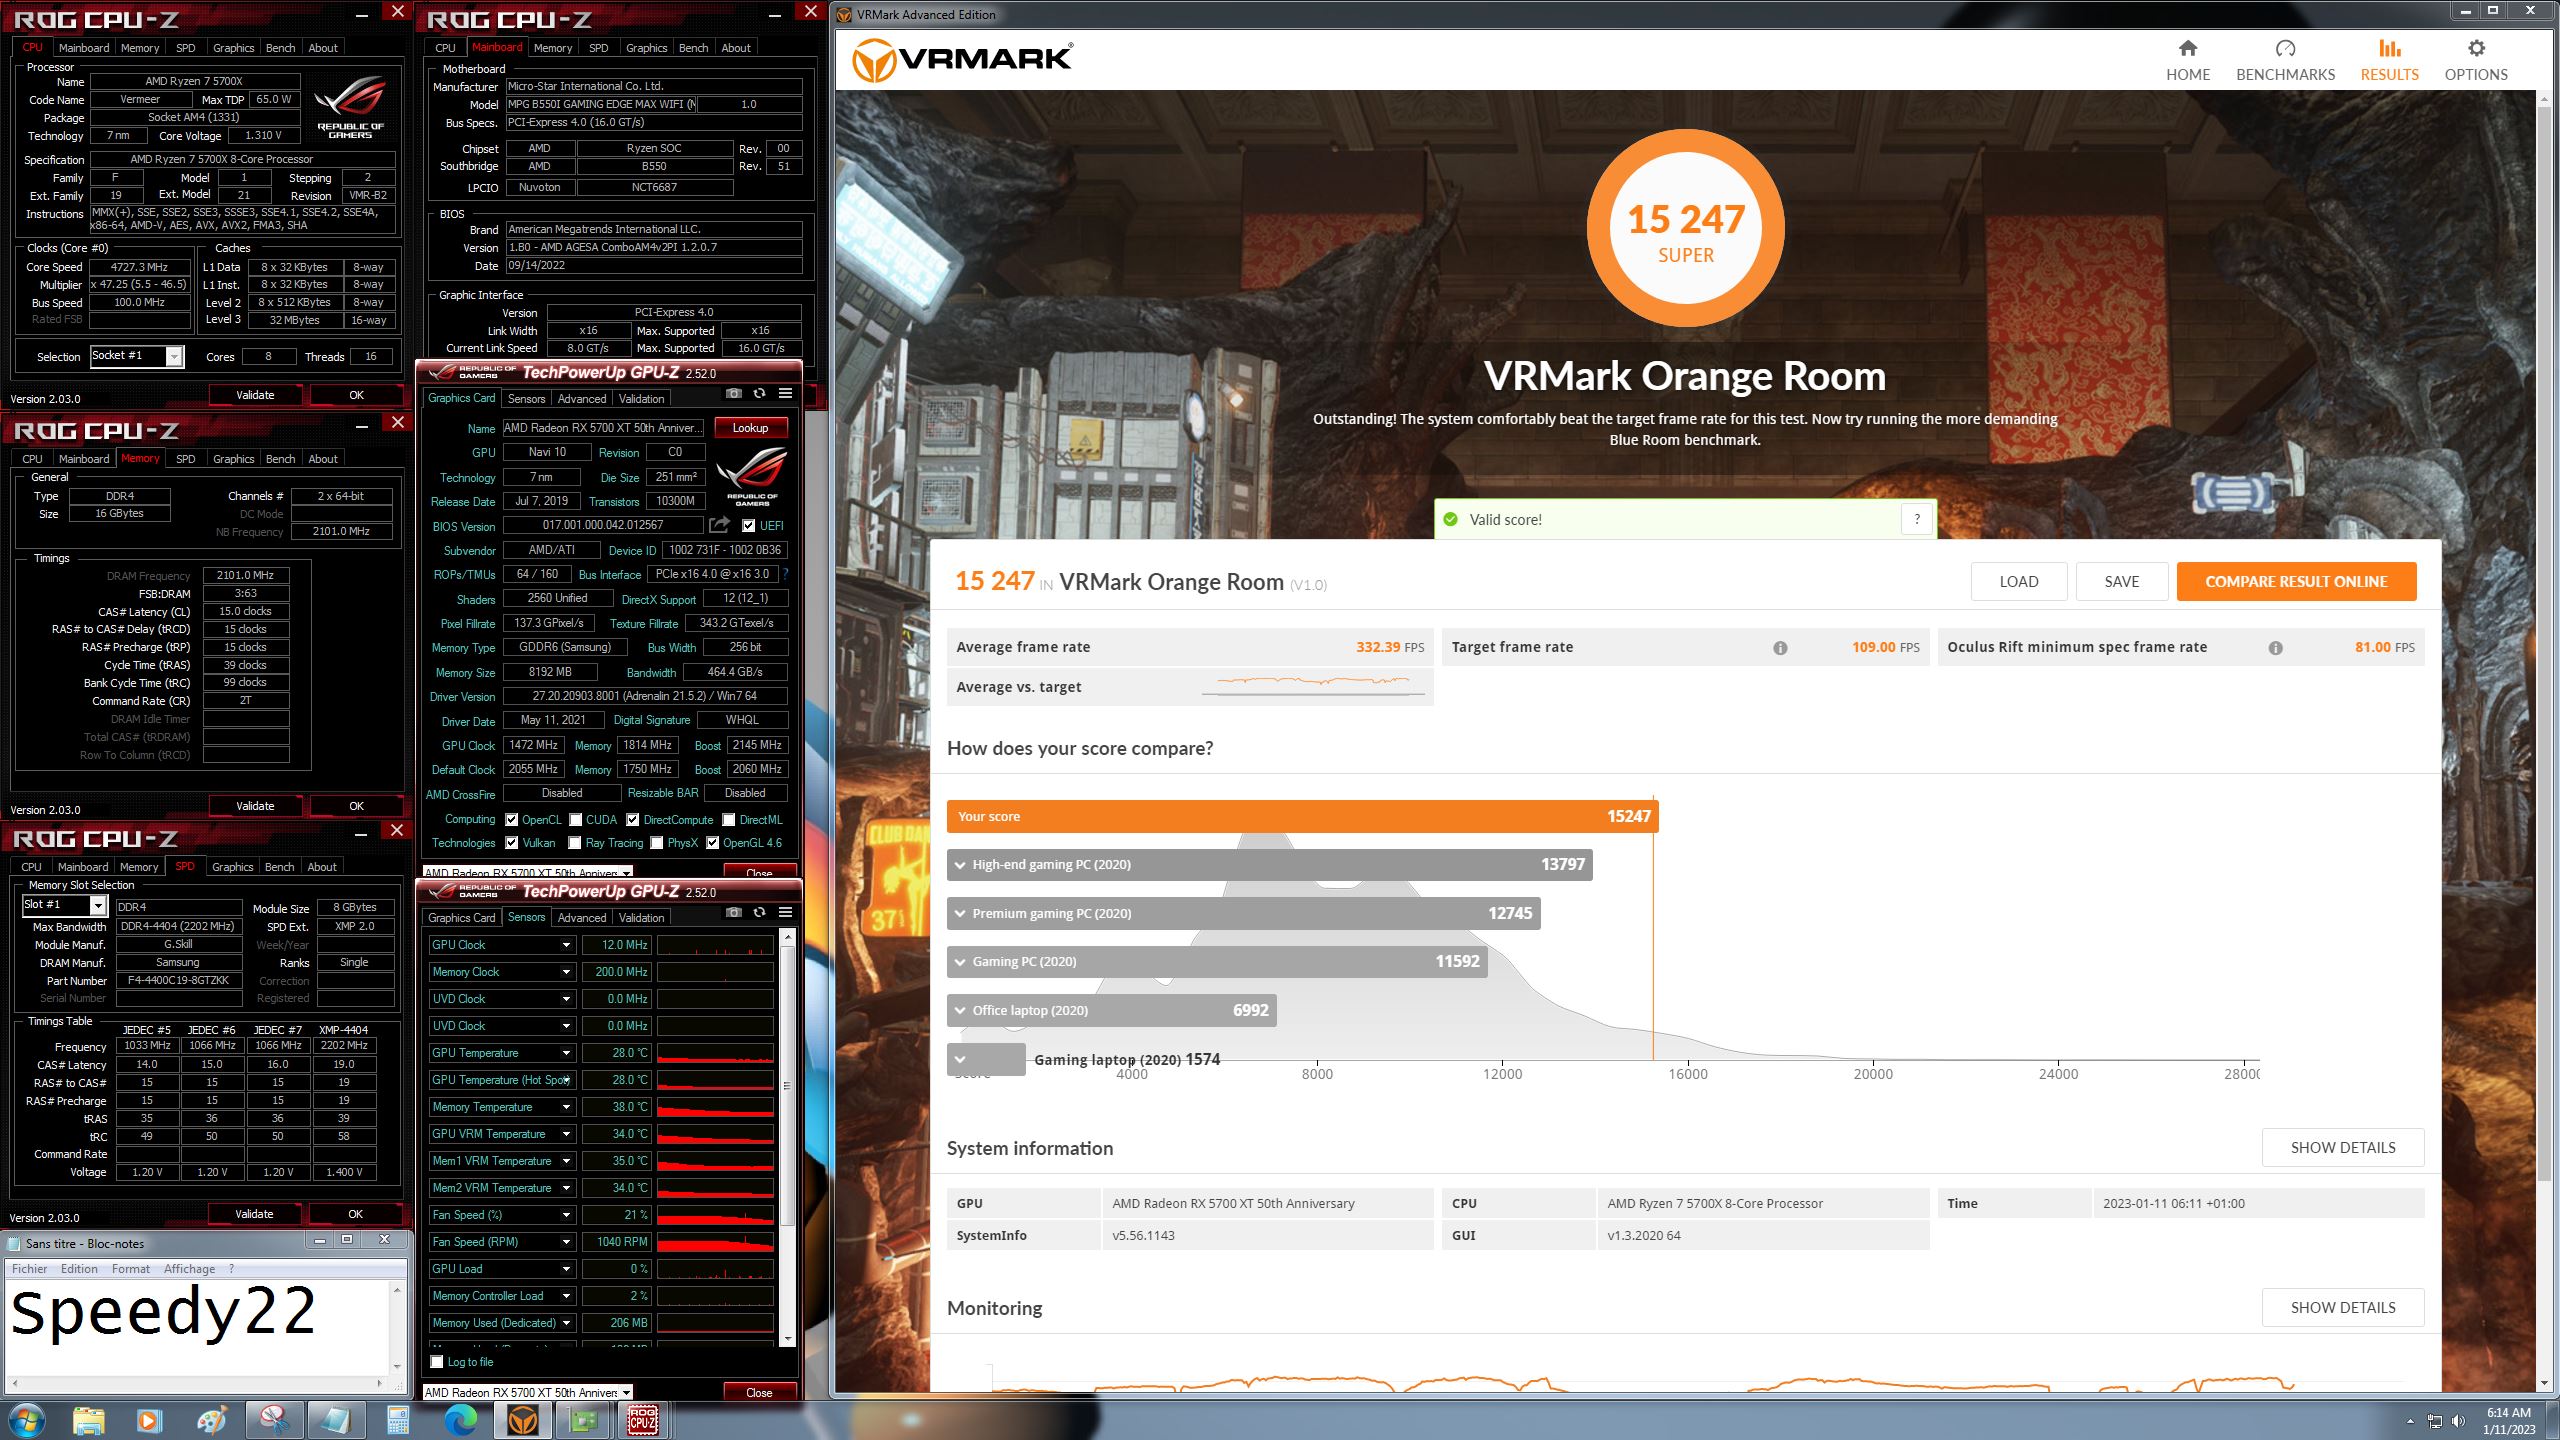The width and height of the screenshot is (2560, 1440).
Task: Open Bench tab in the top-left CPU-Z window
Action: tap(280, 48)
